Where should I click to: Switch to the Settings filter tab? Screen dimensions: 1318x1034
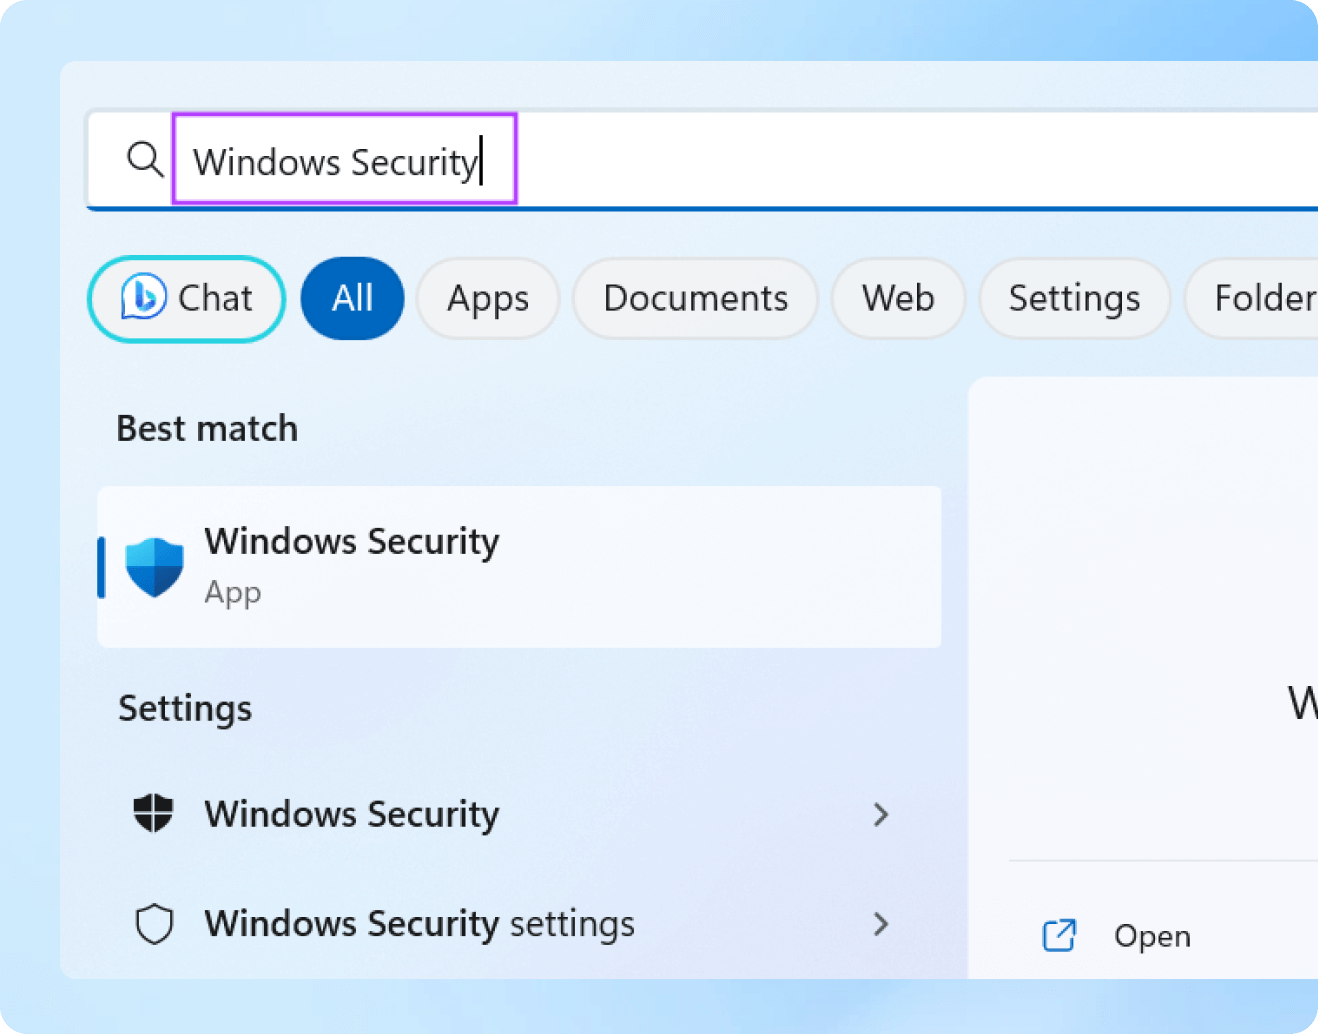pyautogui.click(x=1074, y=298)
